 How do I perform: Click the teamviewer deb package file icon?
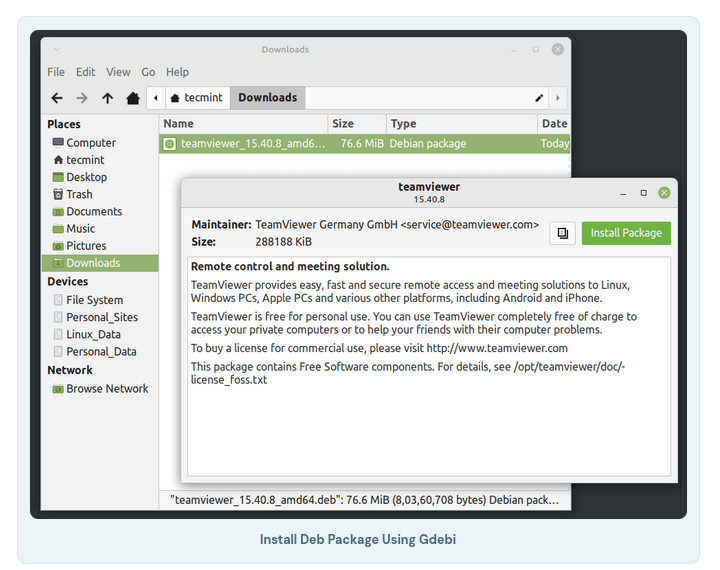tap(169, 144)
